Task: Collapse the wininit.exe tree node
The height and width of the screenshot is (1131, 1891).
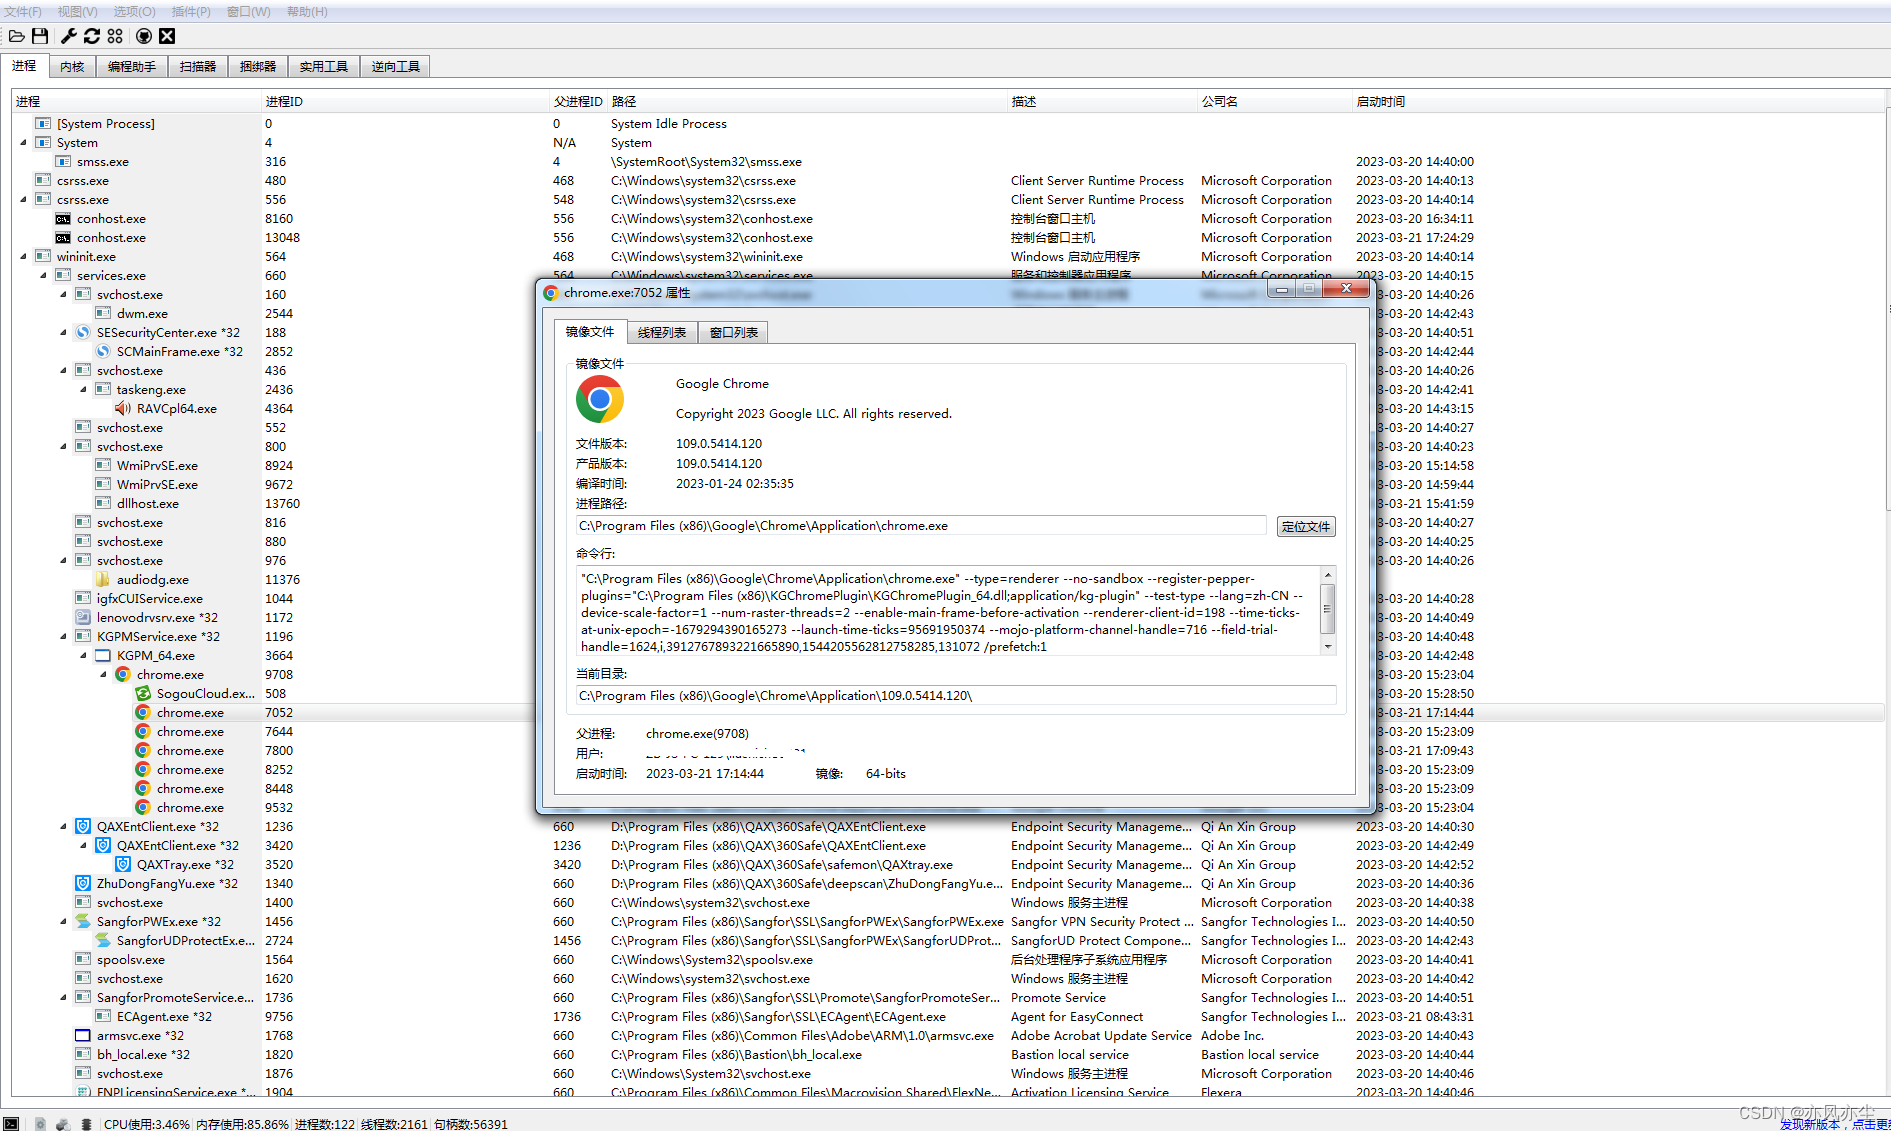Action: (24, 256)
